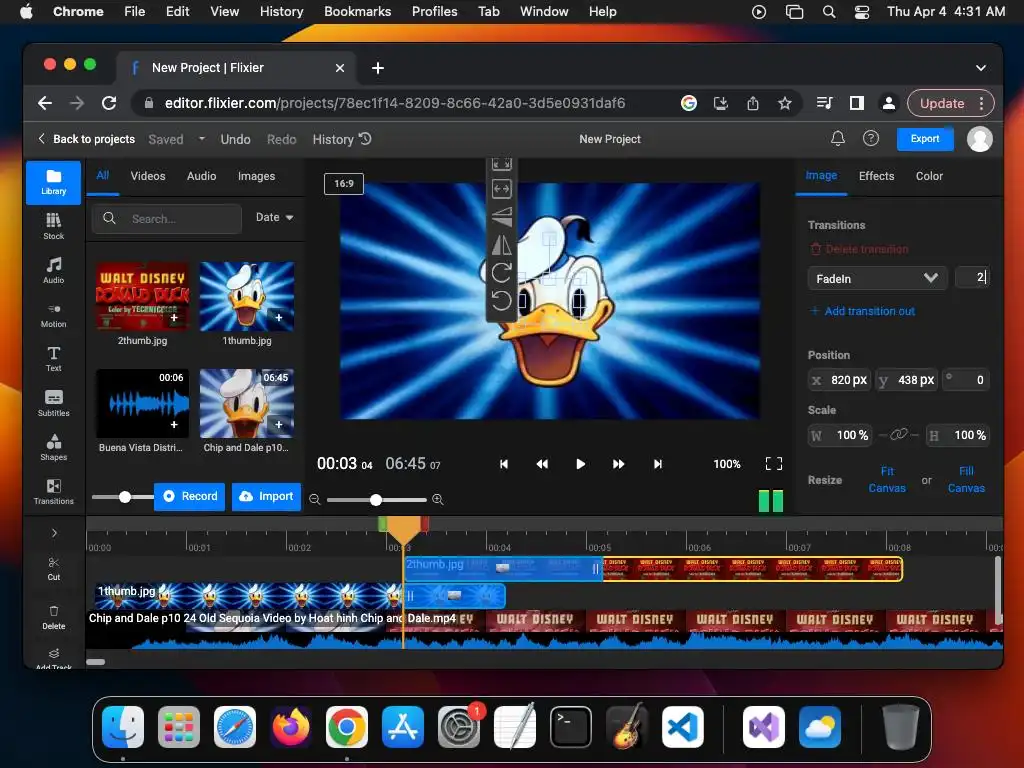The height and width of the screenshot is (768, 1024).
Task: Open the Shapes panel
Action: point(54,447)
